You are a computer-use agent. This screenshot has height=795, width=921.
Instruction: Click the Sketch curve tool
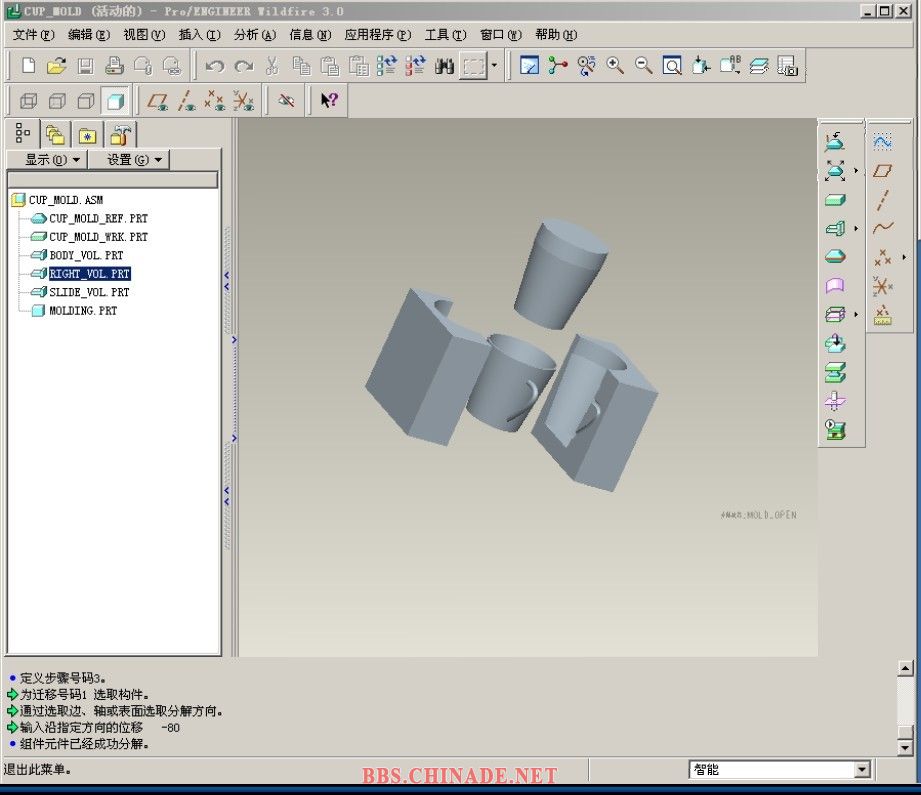tap(882, 142)
